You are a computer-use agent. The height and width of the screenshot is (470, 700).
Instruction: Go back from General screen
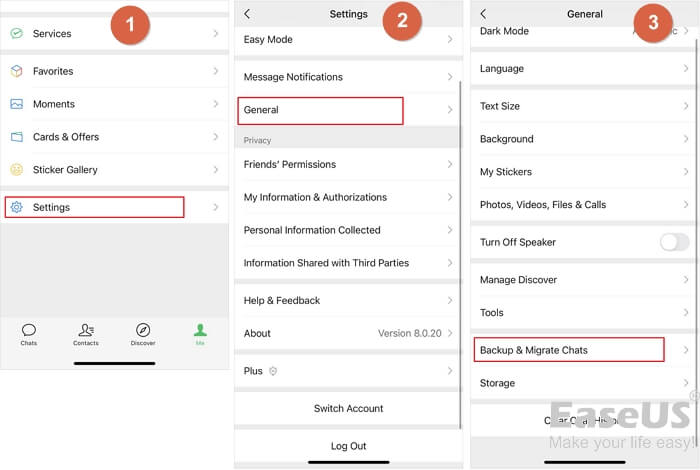(x=483, y=14)
